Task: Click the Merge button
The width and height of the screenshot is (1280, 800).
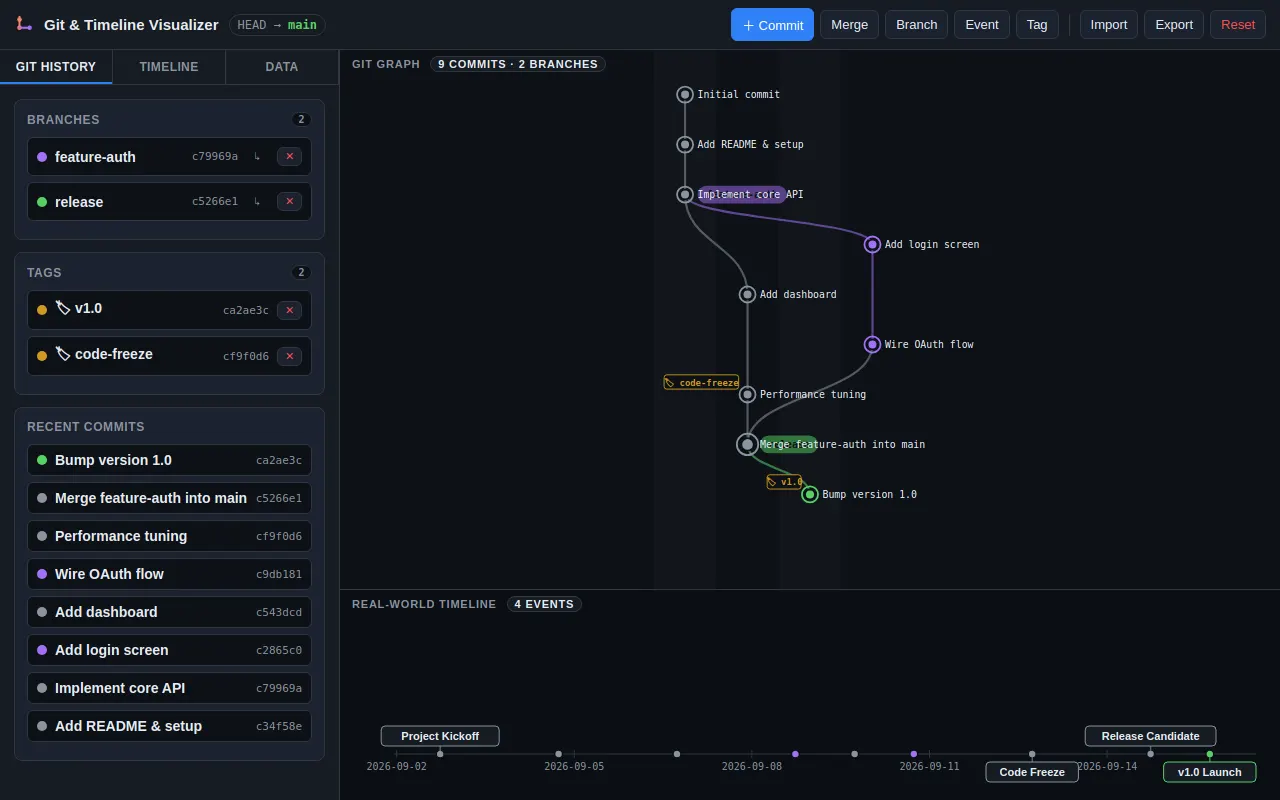Action: coord(849,24)
